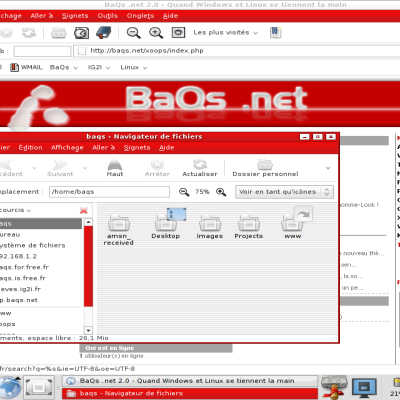The image size is (400, 400).
Task: Open the WMAIL bookmark
Action: tap(26, 67)
